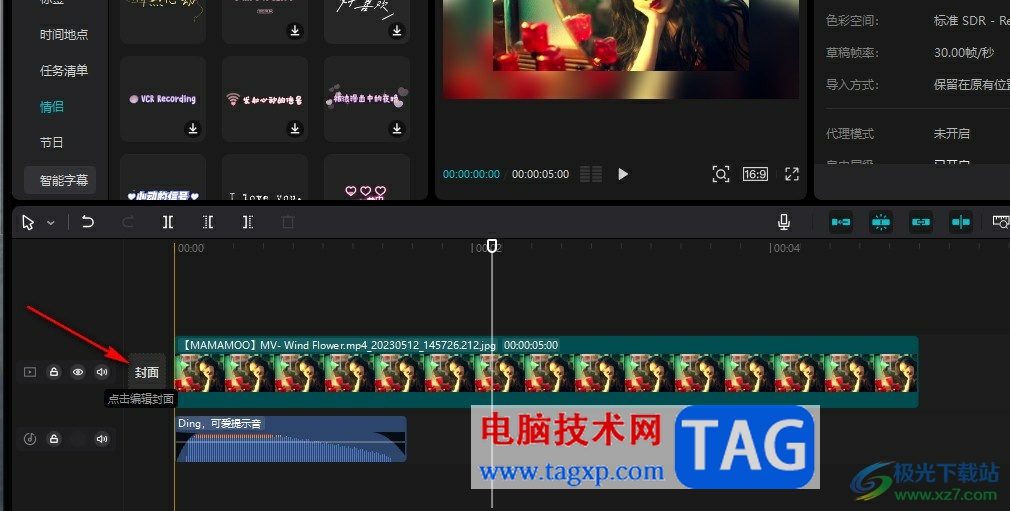Select the I love you text template
This screenshot has width=1010, height=511.
265,177
